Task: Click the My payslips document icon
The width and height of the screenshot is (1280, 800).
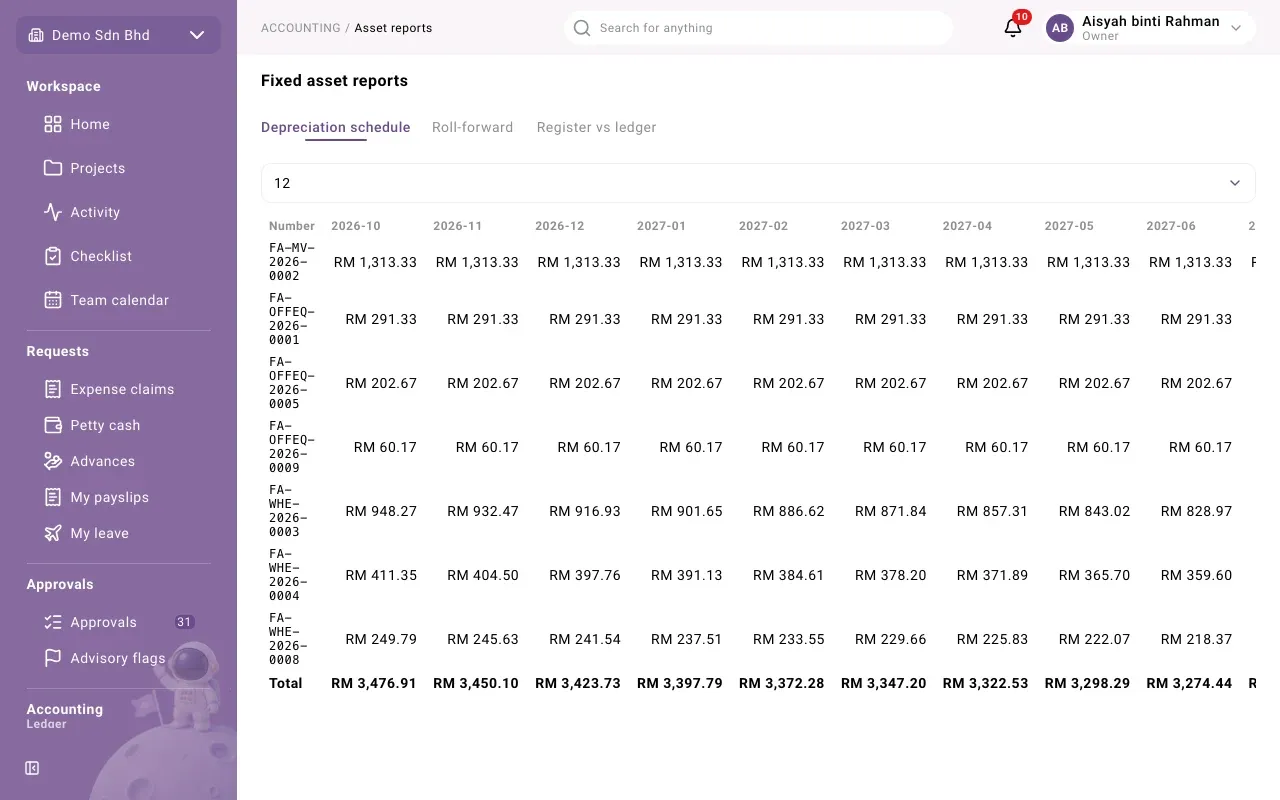Action: coord(53,497)
